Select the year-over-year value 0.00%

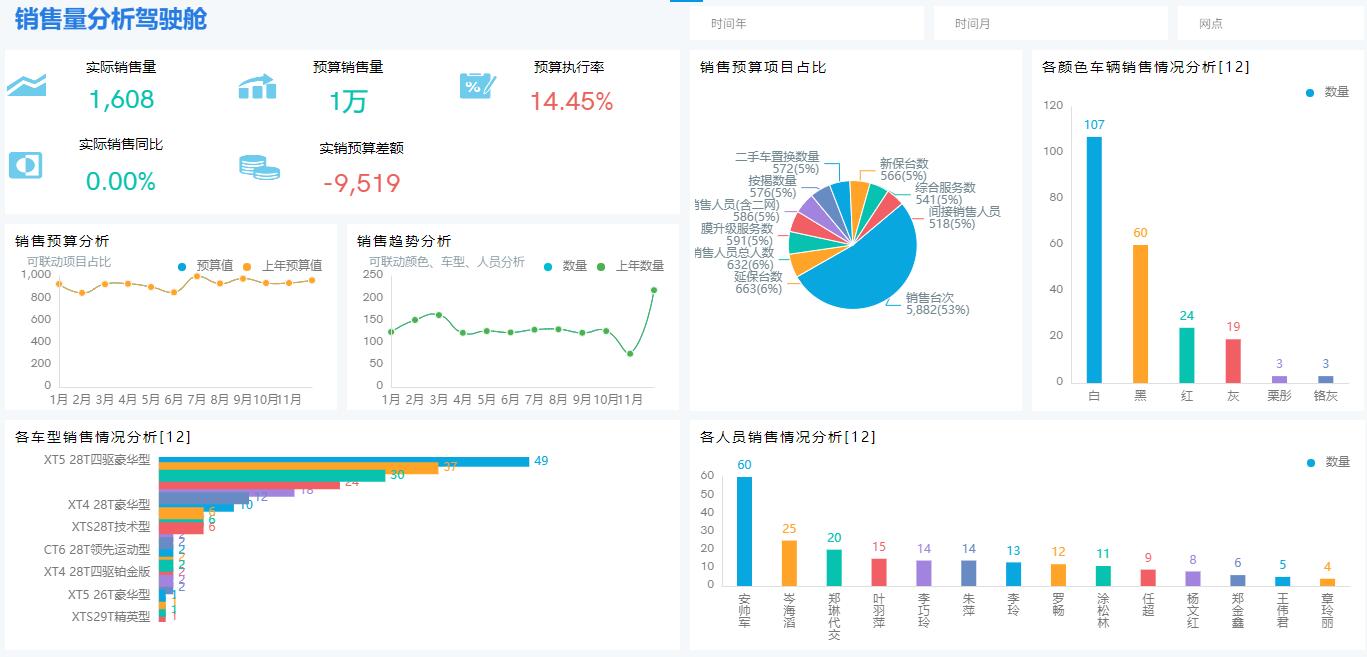point(121,181)
